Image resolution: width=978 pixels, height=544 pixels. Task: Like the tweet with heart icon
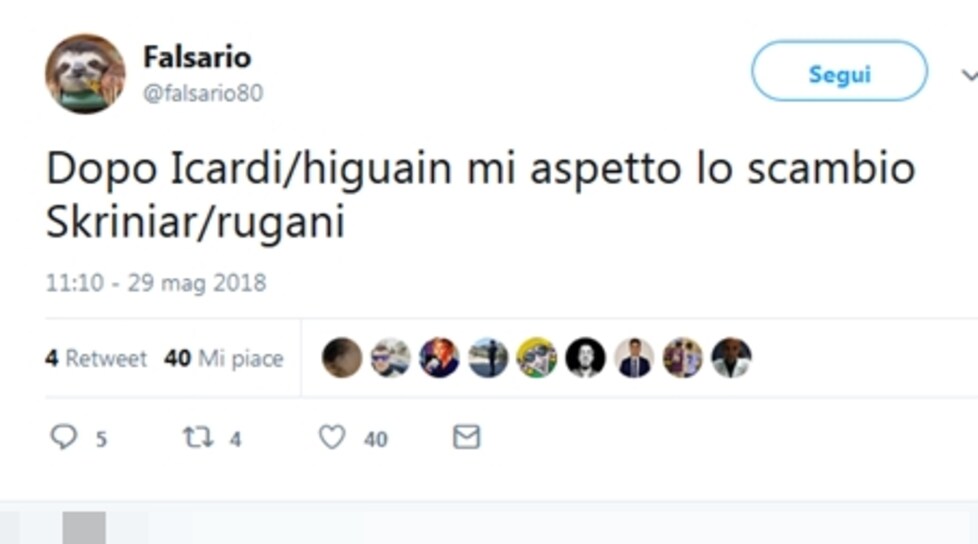[332, 437]
